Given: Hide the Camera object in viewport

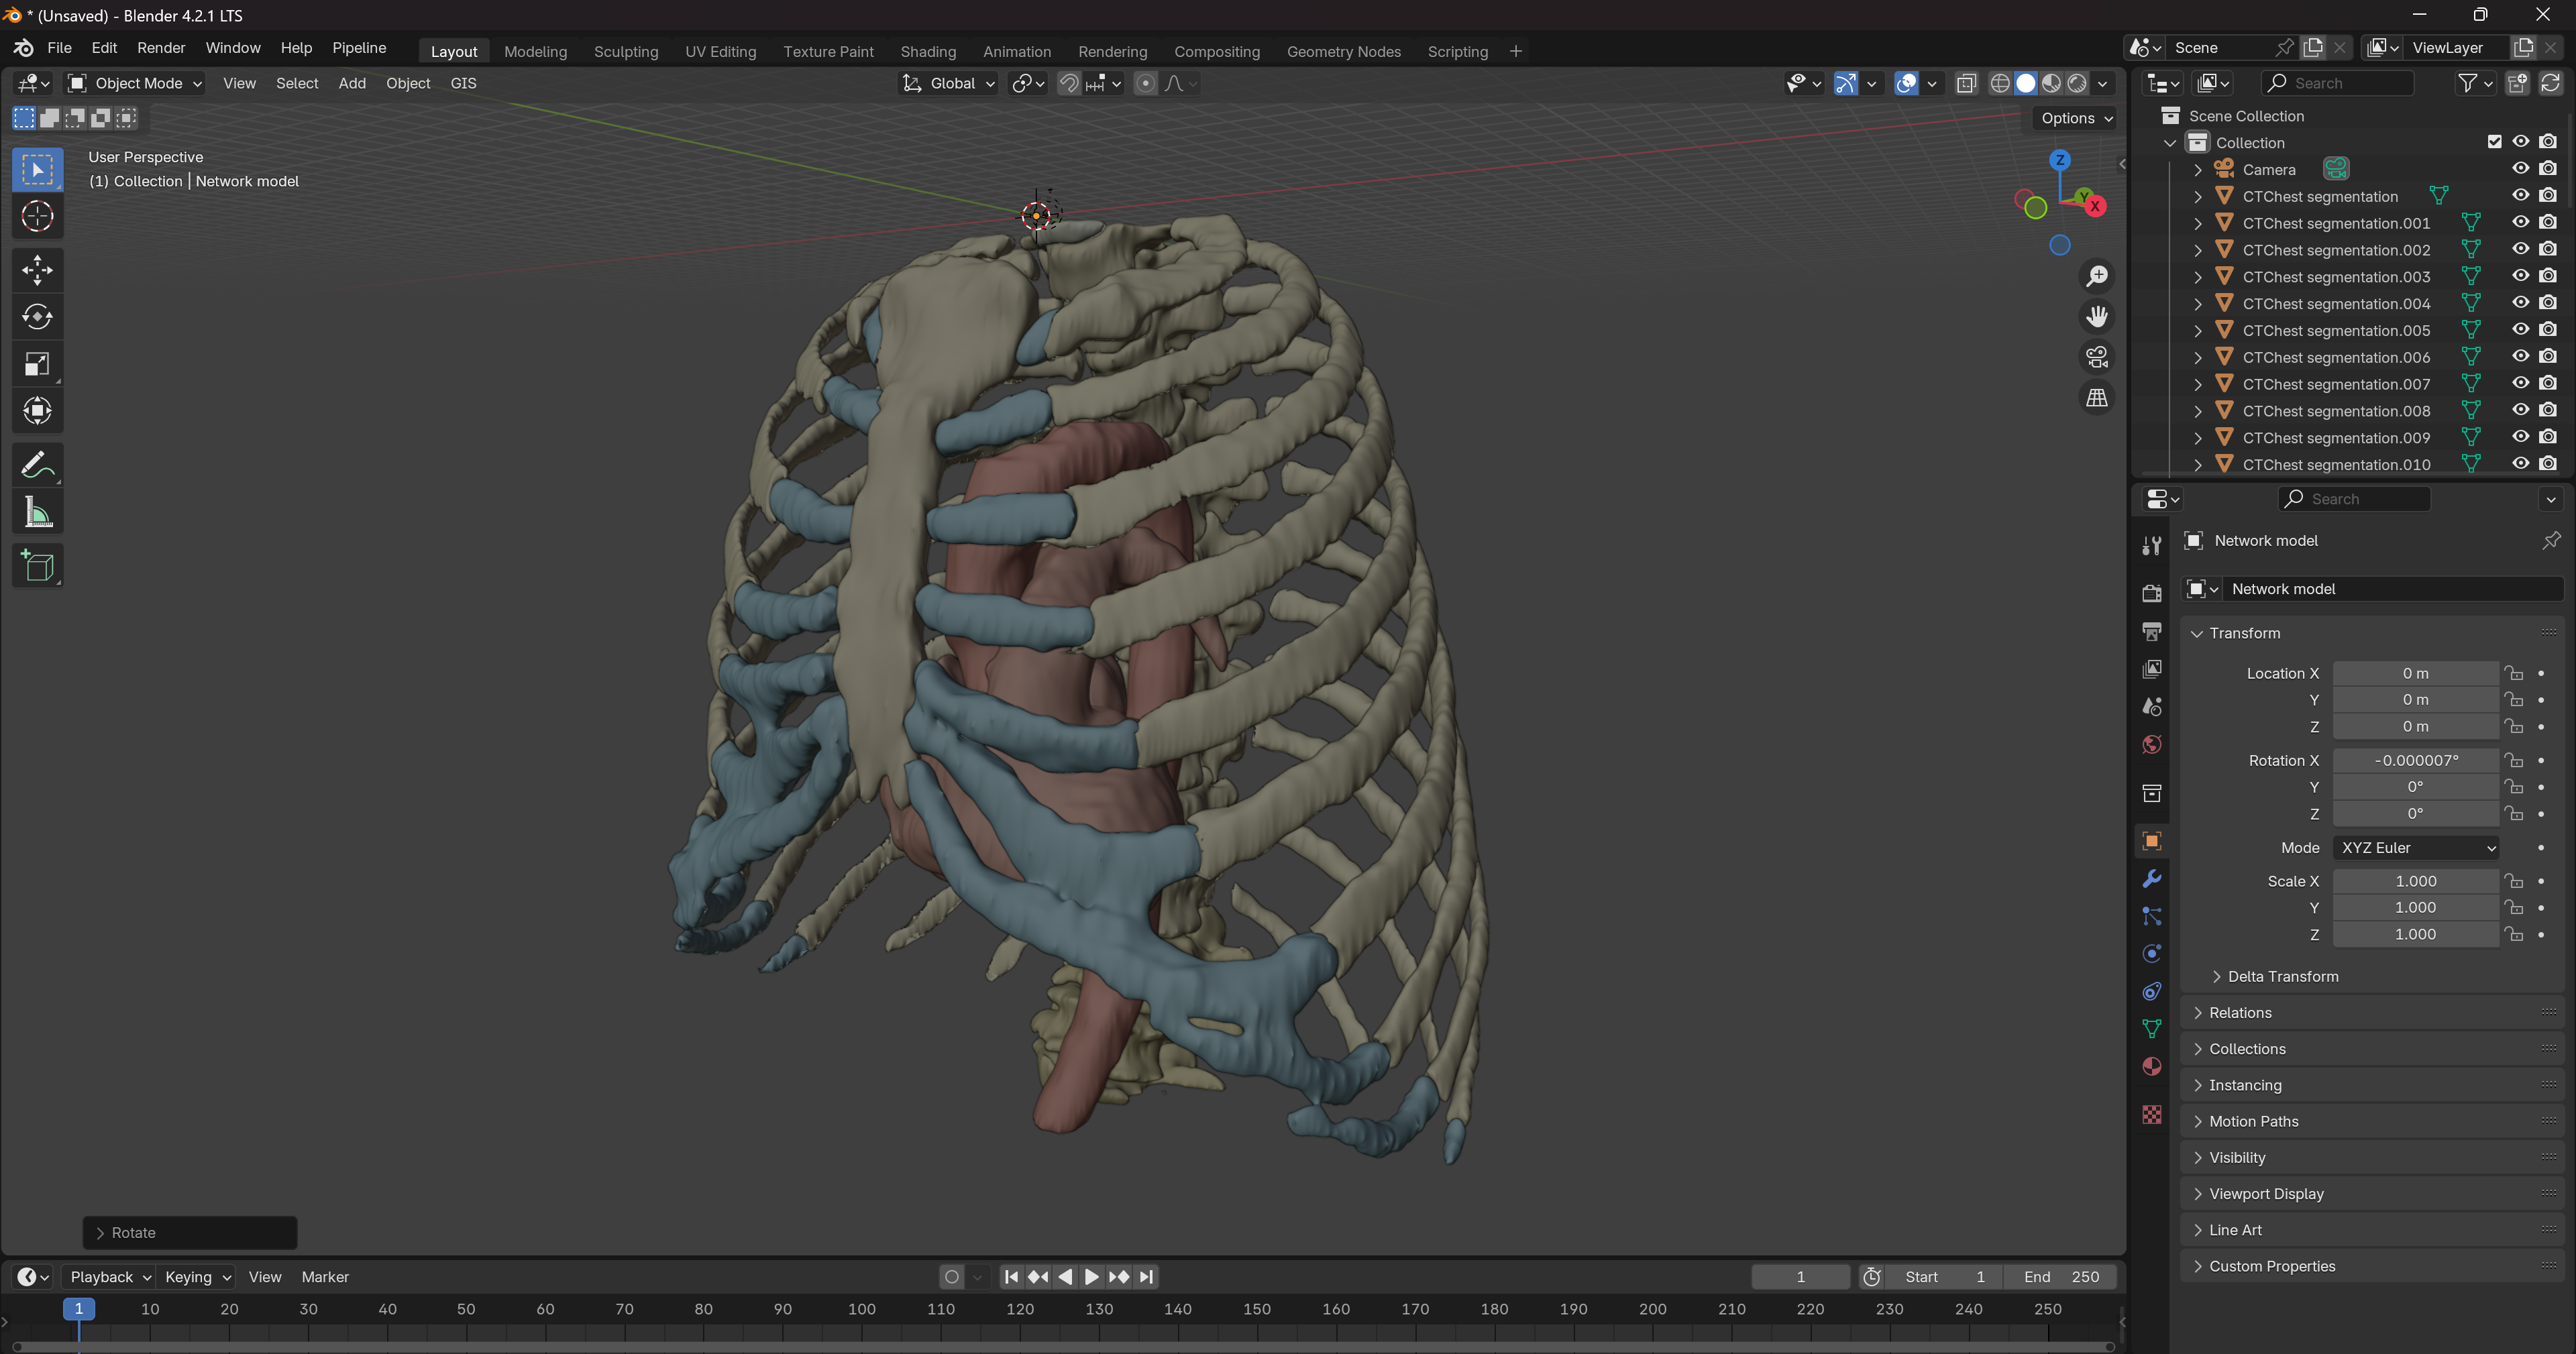Looking at the screenshot, I should tap(2520, 169).
